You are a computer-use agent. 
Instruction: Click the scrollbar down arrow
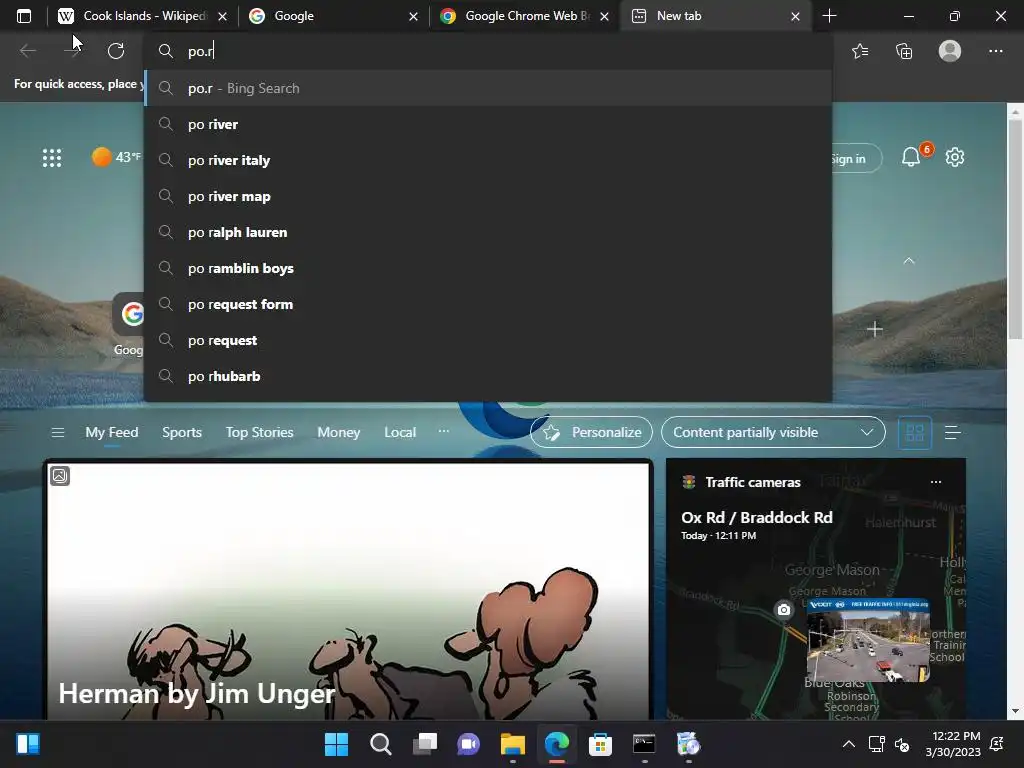point(1015,711)
